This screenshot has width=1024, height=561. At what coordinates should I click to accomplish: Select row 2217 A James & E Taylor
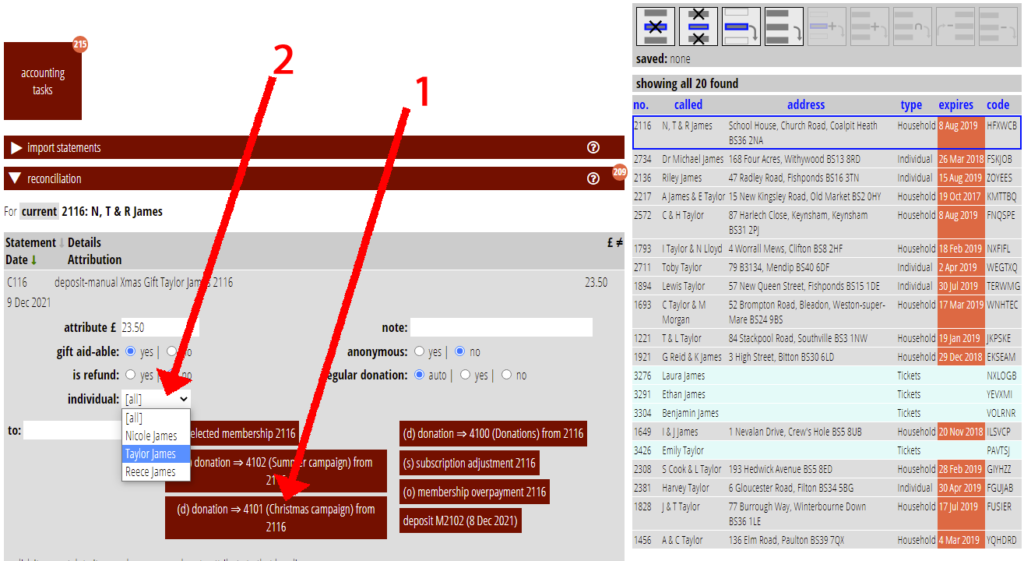click(826, 196)
